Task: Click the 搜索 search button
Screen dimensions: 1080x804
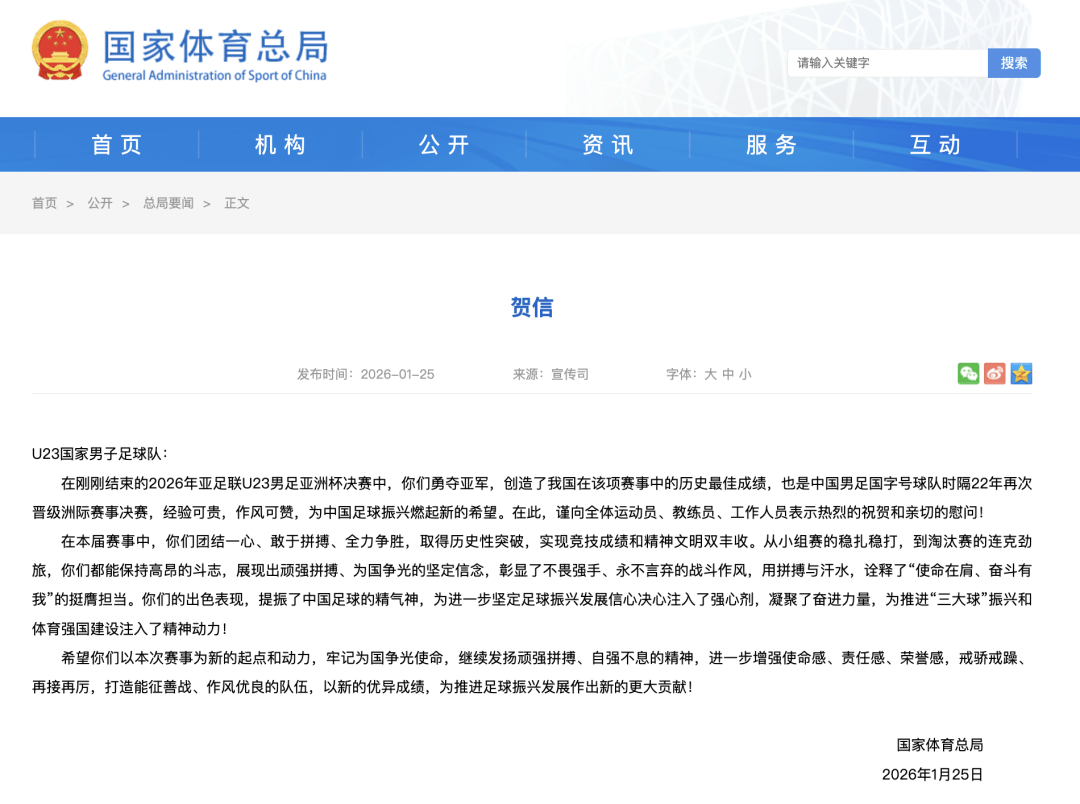Action: click(x=1014, y=63)
